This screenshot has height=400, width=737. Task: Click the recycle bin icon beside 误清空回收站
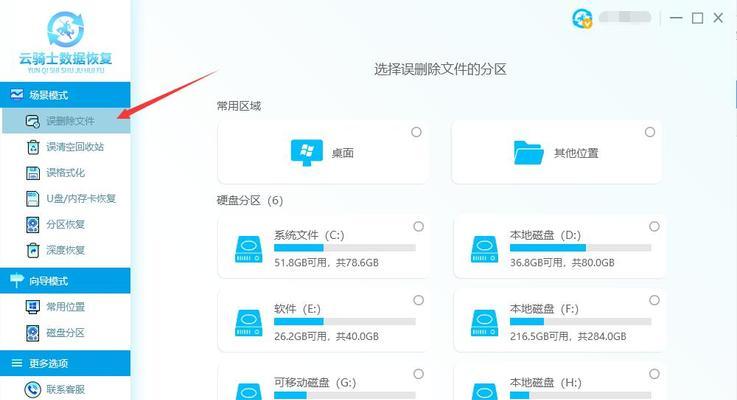(x=32, y=147)
